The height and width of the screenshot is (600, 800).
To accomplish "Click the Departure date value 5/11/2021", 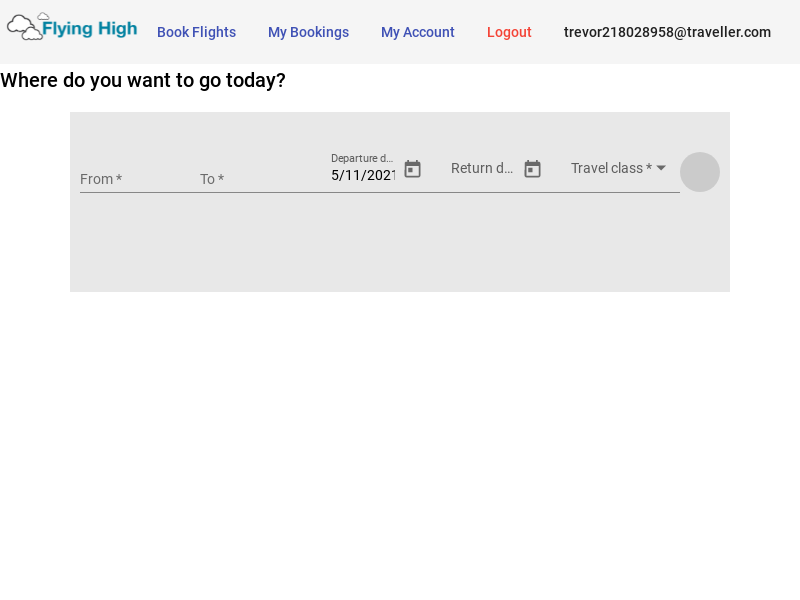I will 363,175.
